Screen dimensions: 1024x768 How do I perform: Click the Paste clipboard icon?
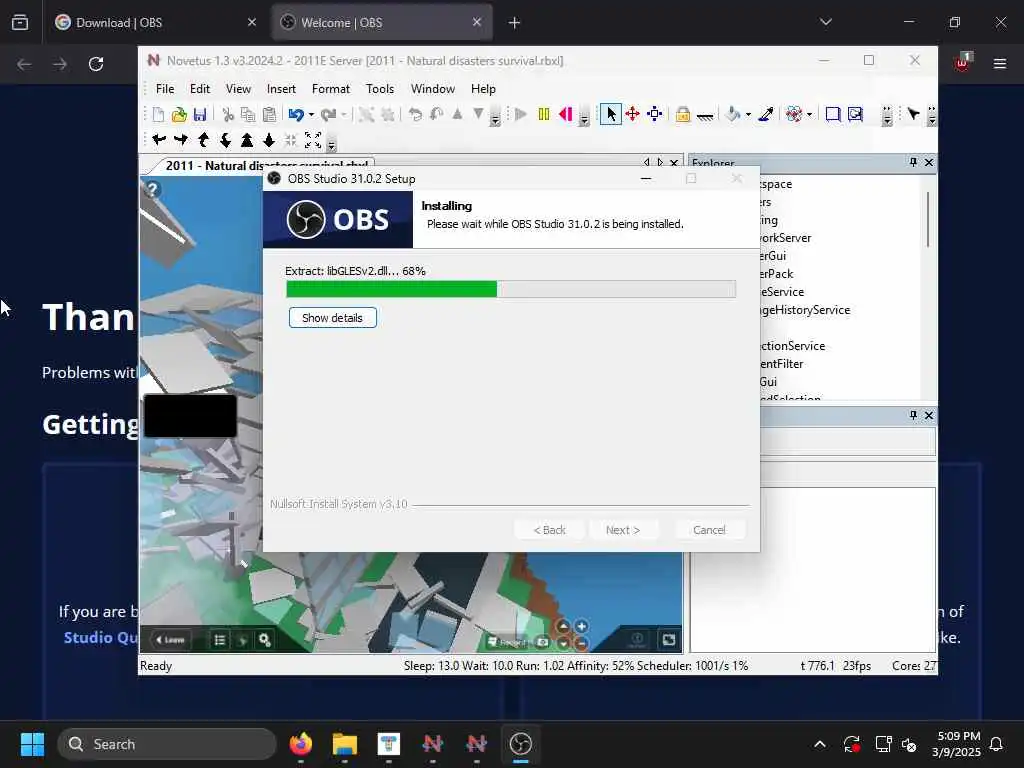[269, 115]
